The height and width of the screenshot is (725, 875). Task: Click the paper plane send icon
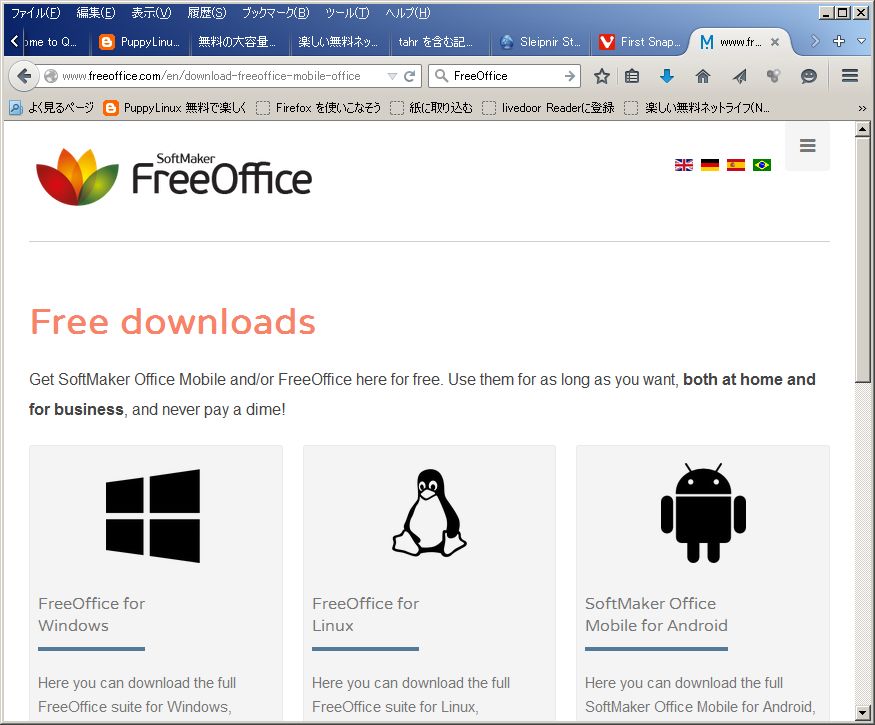[739, 76]
